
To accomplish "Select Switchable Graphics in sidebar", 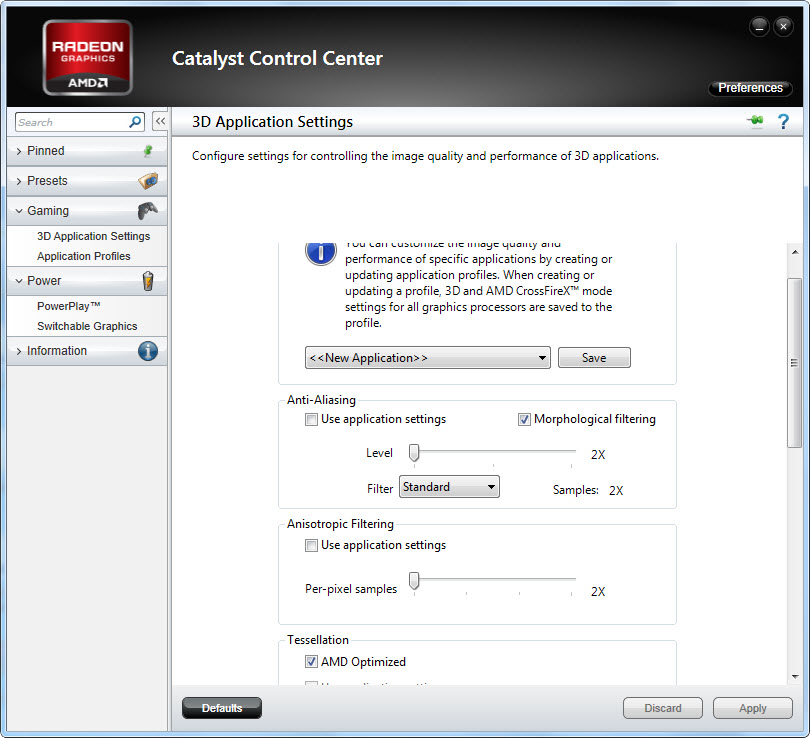I will [87, 326].
